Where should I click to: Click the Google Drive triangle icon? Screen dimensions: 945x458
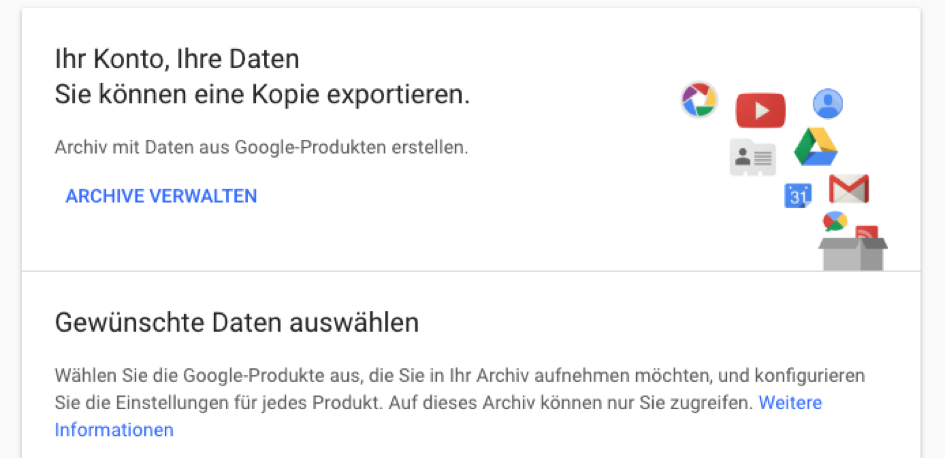[x=816, y=146]
